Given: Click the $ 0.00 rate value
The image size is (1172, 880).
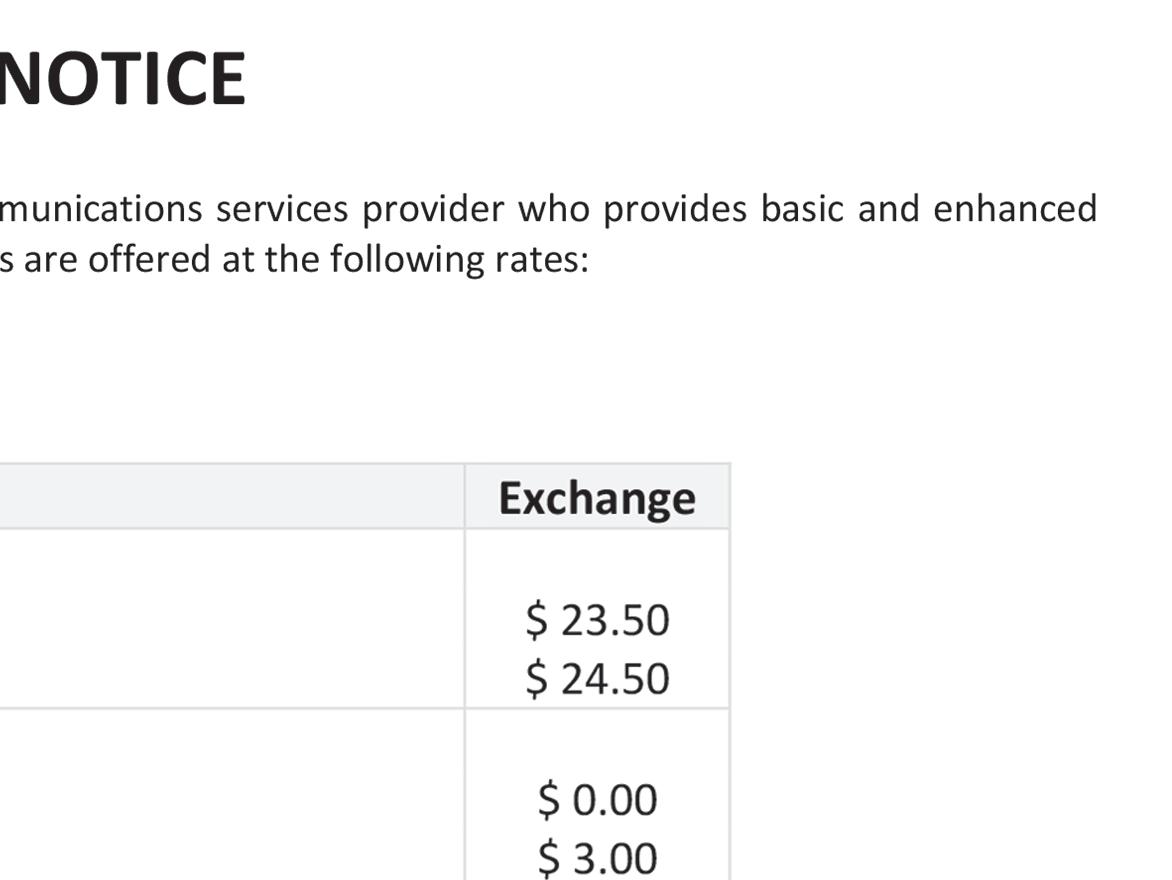Looking at the screenshot, I should pos(597,800).
